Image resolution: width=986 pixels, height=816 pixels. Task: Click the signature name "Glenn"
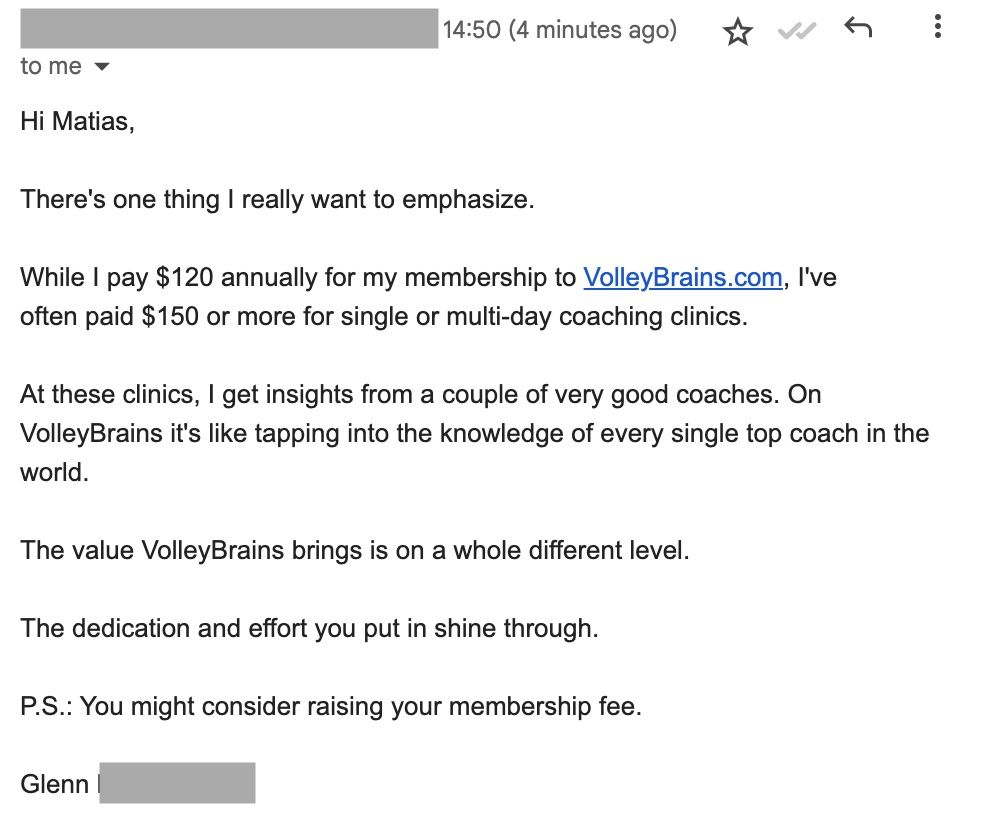[54, 784]
